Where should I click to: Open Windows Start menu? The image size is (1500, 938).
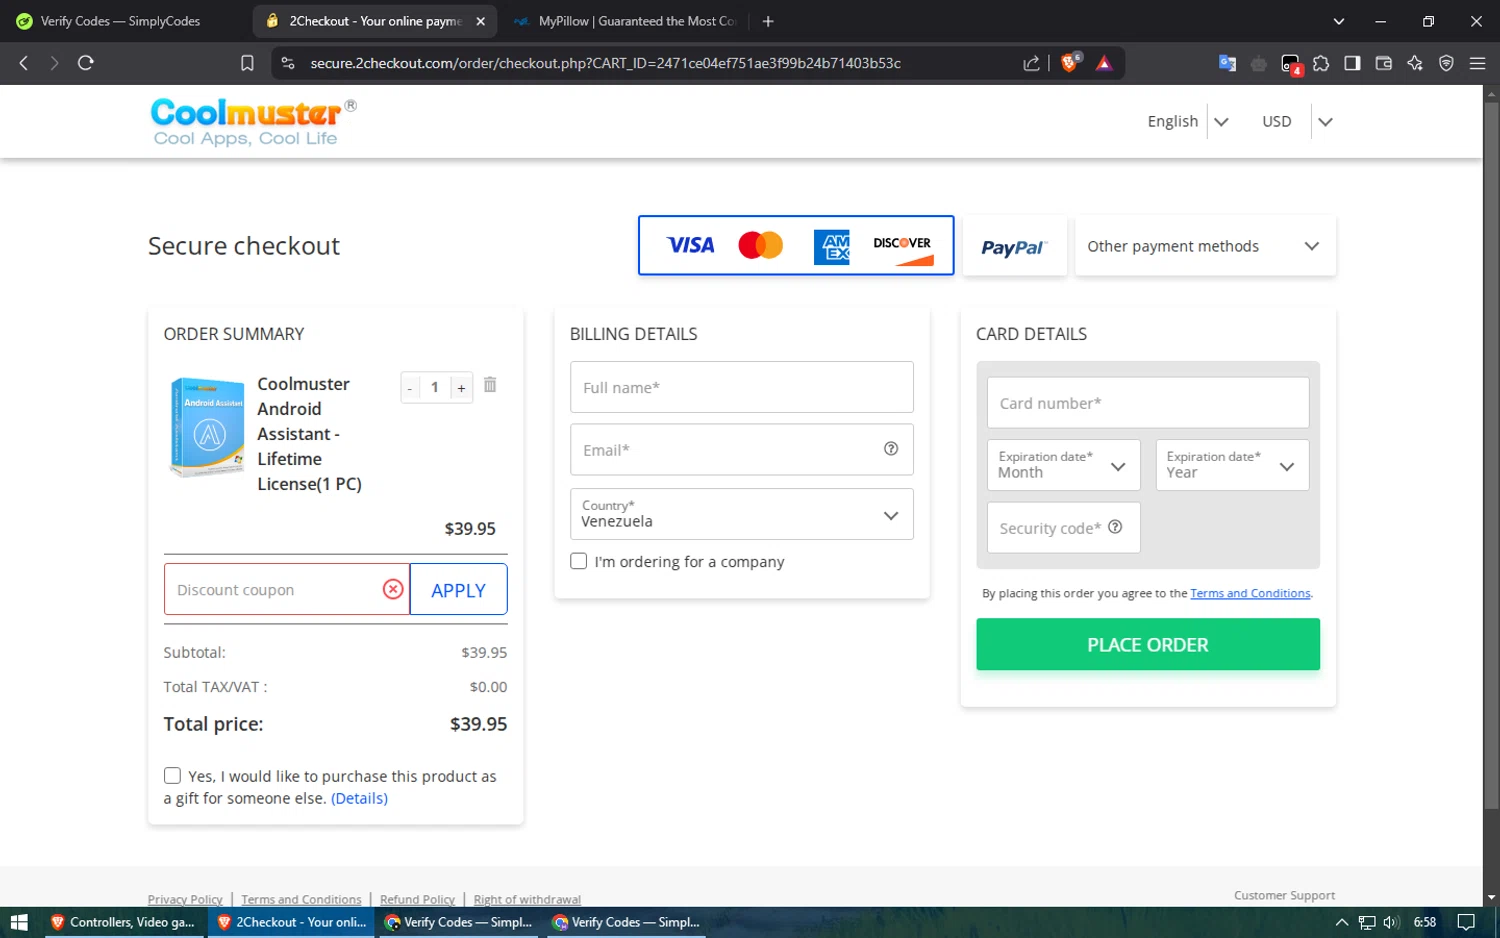tap(18, 922)
